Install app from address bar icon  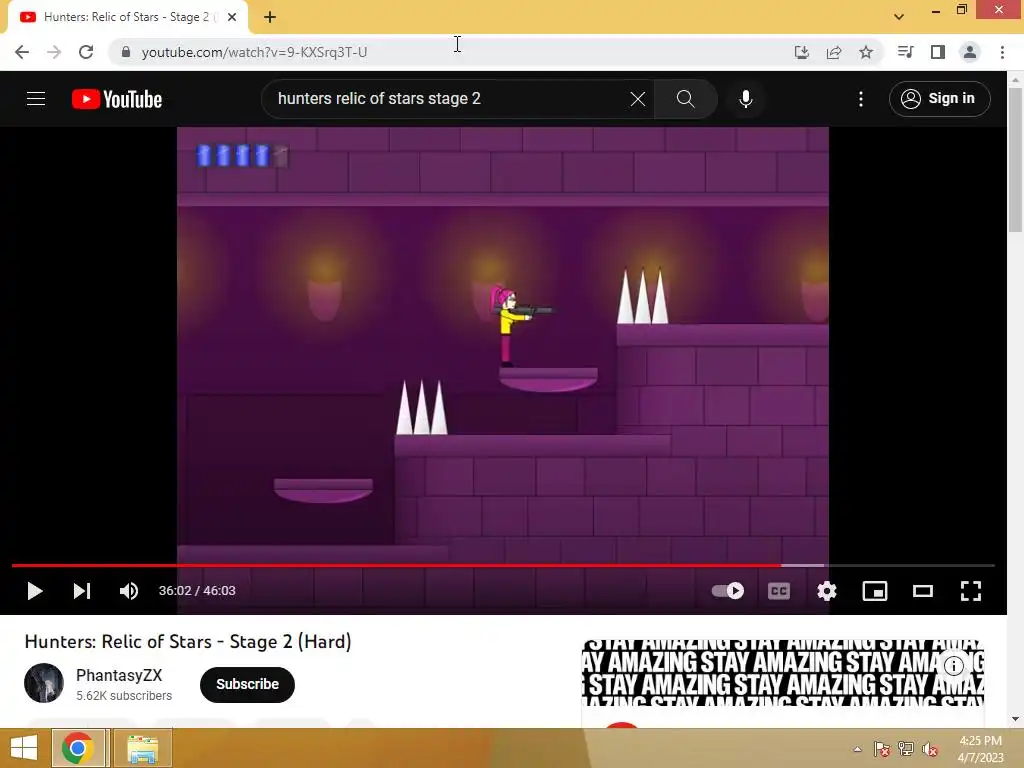801,52
